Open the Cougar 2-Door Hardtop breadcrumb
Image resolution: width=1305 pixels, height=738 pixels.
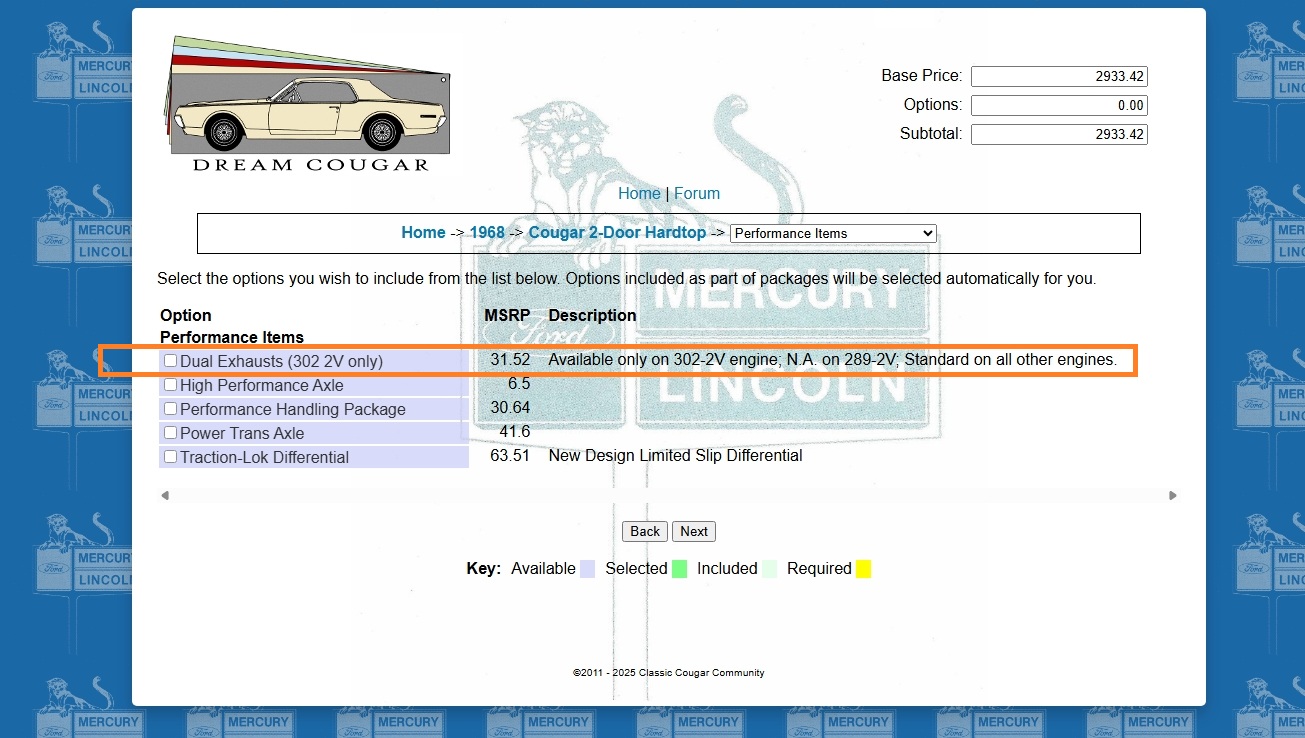[617, 232]
